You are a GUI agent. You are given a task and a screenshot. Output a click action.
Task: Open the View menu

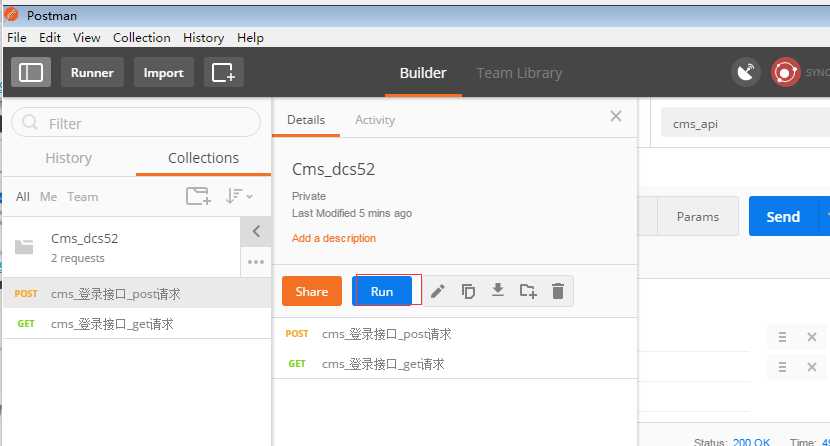(87, 38)
